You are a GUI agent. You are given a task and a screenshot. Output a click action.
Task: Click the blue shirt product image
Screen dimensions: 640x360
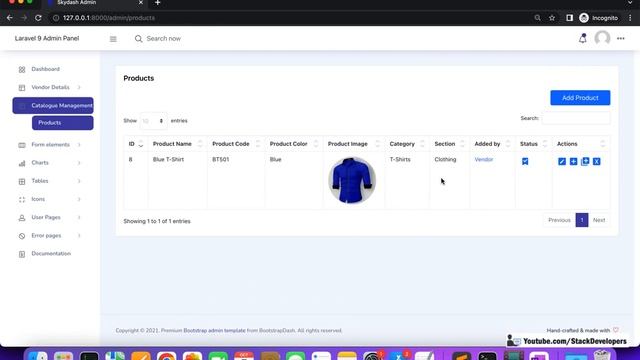(352, 180)
